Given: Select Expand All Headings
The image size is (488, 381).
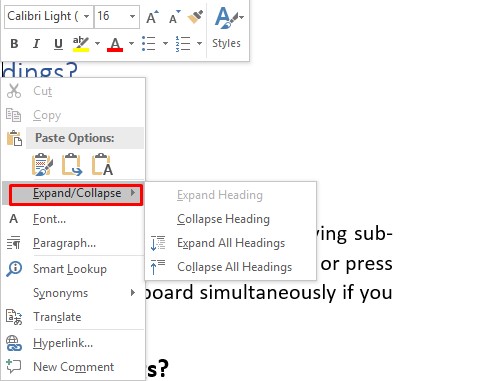Looking at the screenshot, I should click(231, 243).
